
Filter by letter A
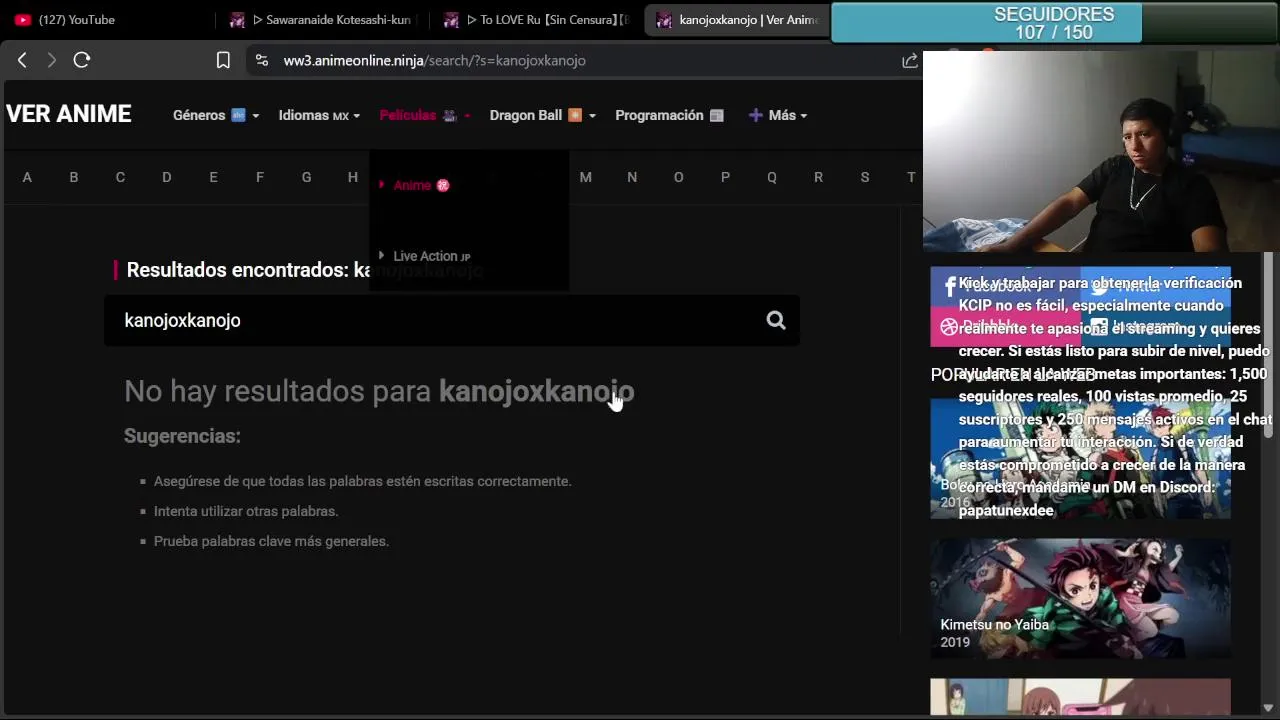click(27, 177)
